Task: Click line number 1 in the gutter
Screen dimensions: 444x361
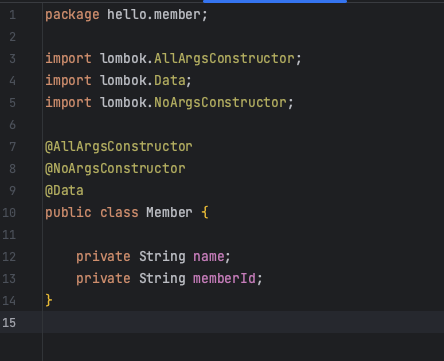Action: click(x=12, y=15)
